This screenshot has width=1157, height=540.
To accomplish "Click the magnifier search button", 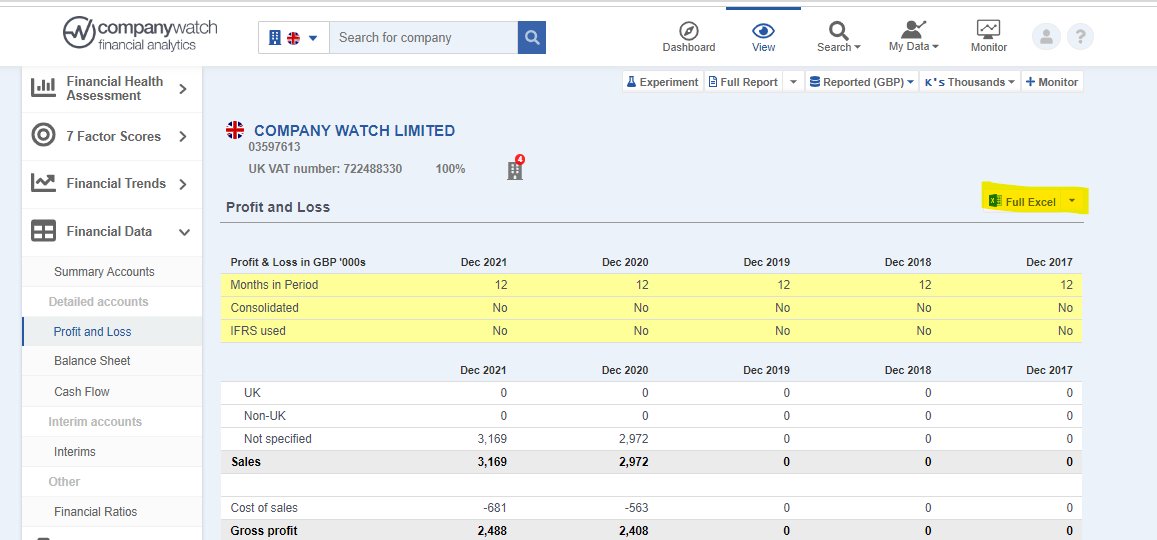I will pyautogui.click(x=531, y=38).
